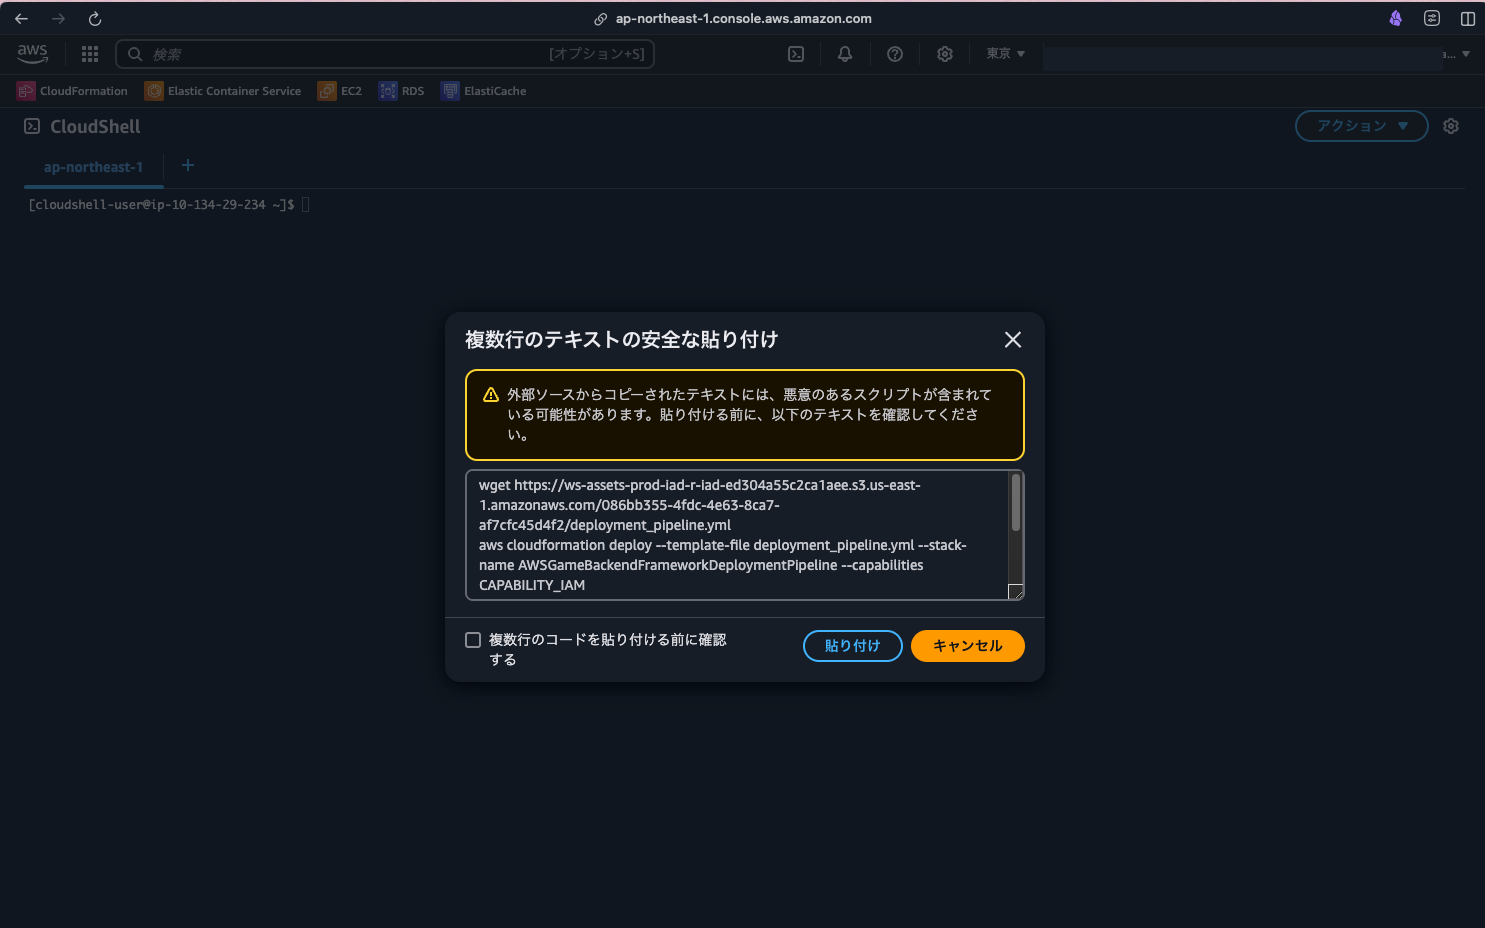The width and height of the screenshot is (1485, 928).
Task: Open the AWS services grid menu
Action: click(90, 54)
